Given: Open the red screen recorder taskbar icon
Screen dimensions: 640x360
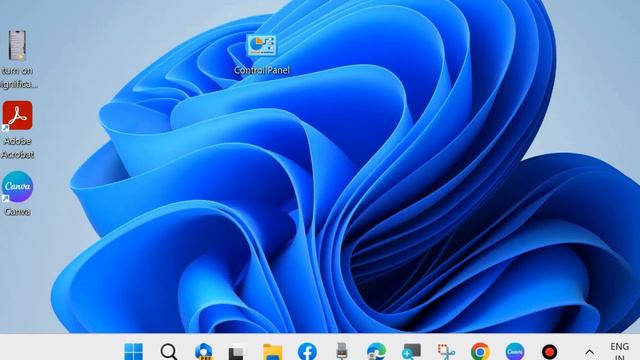Looking at the screenshot, I should pyautogui.click(x=549, y=351).
